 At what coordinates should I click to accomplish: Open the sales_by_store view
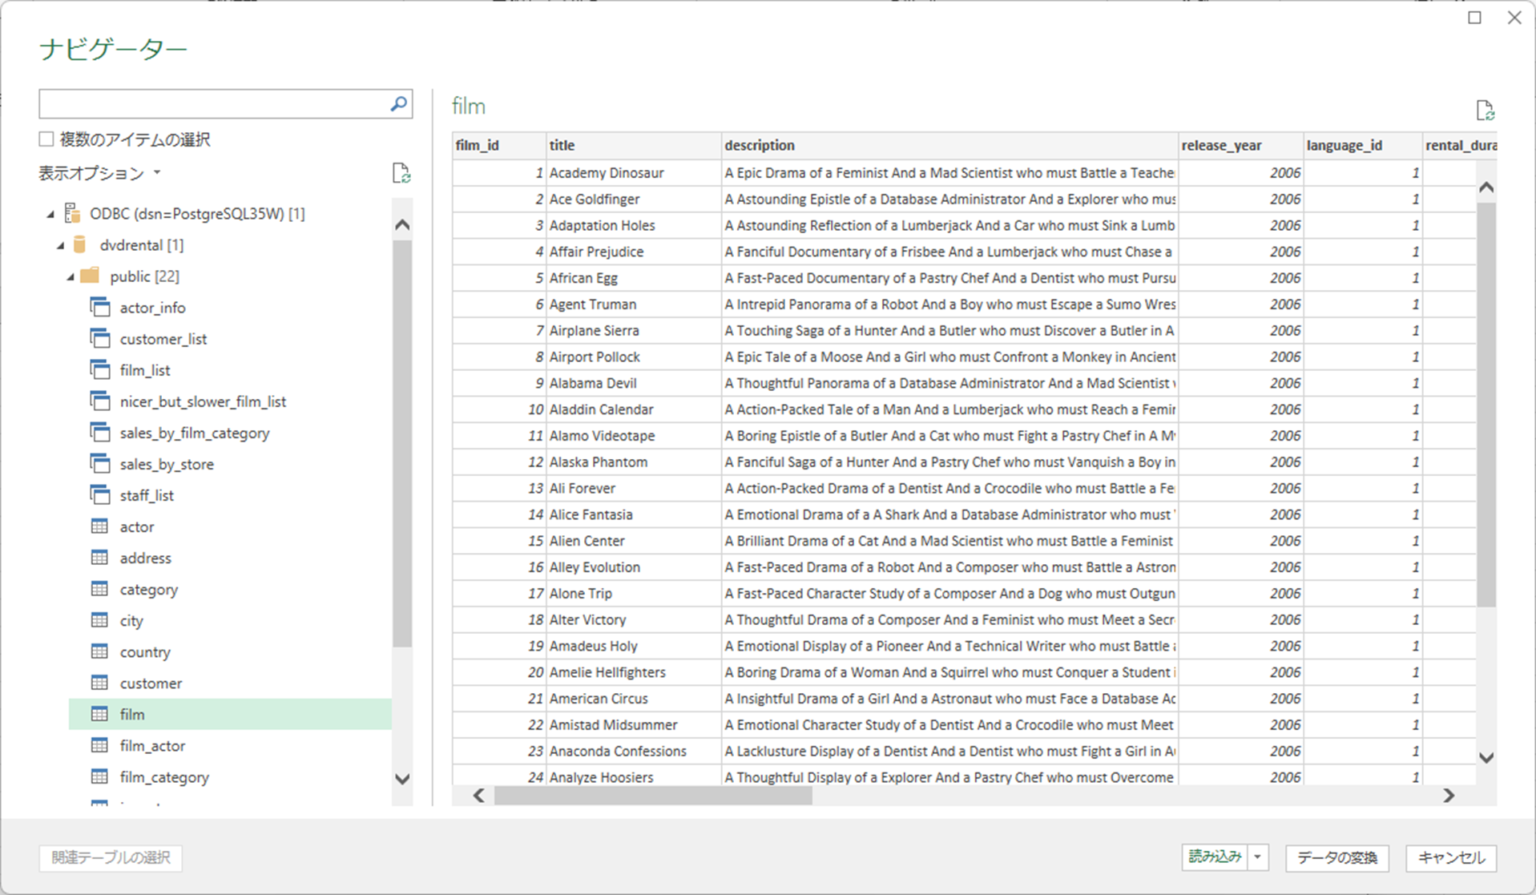(168, 463)
